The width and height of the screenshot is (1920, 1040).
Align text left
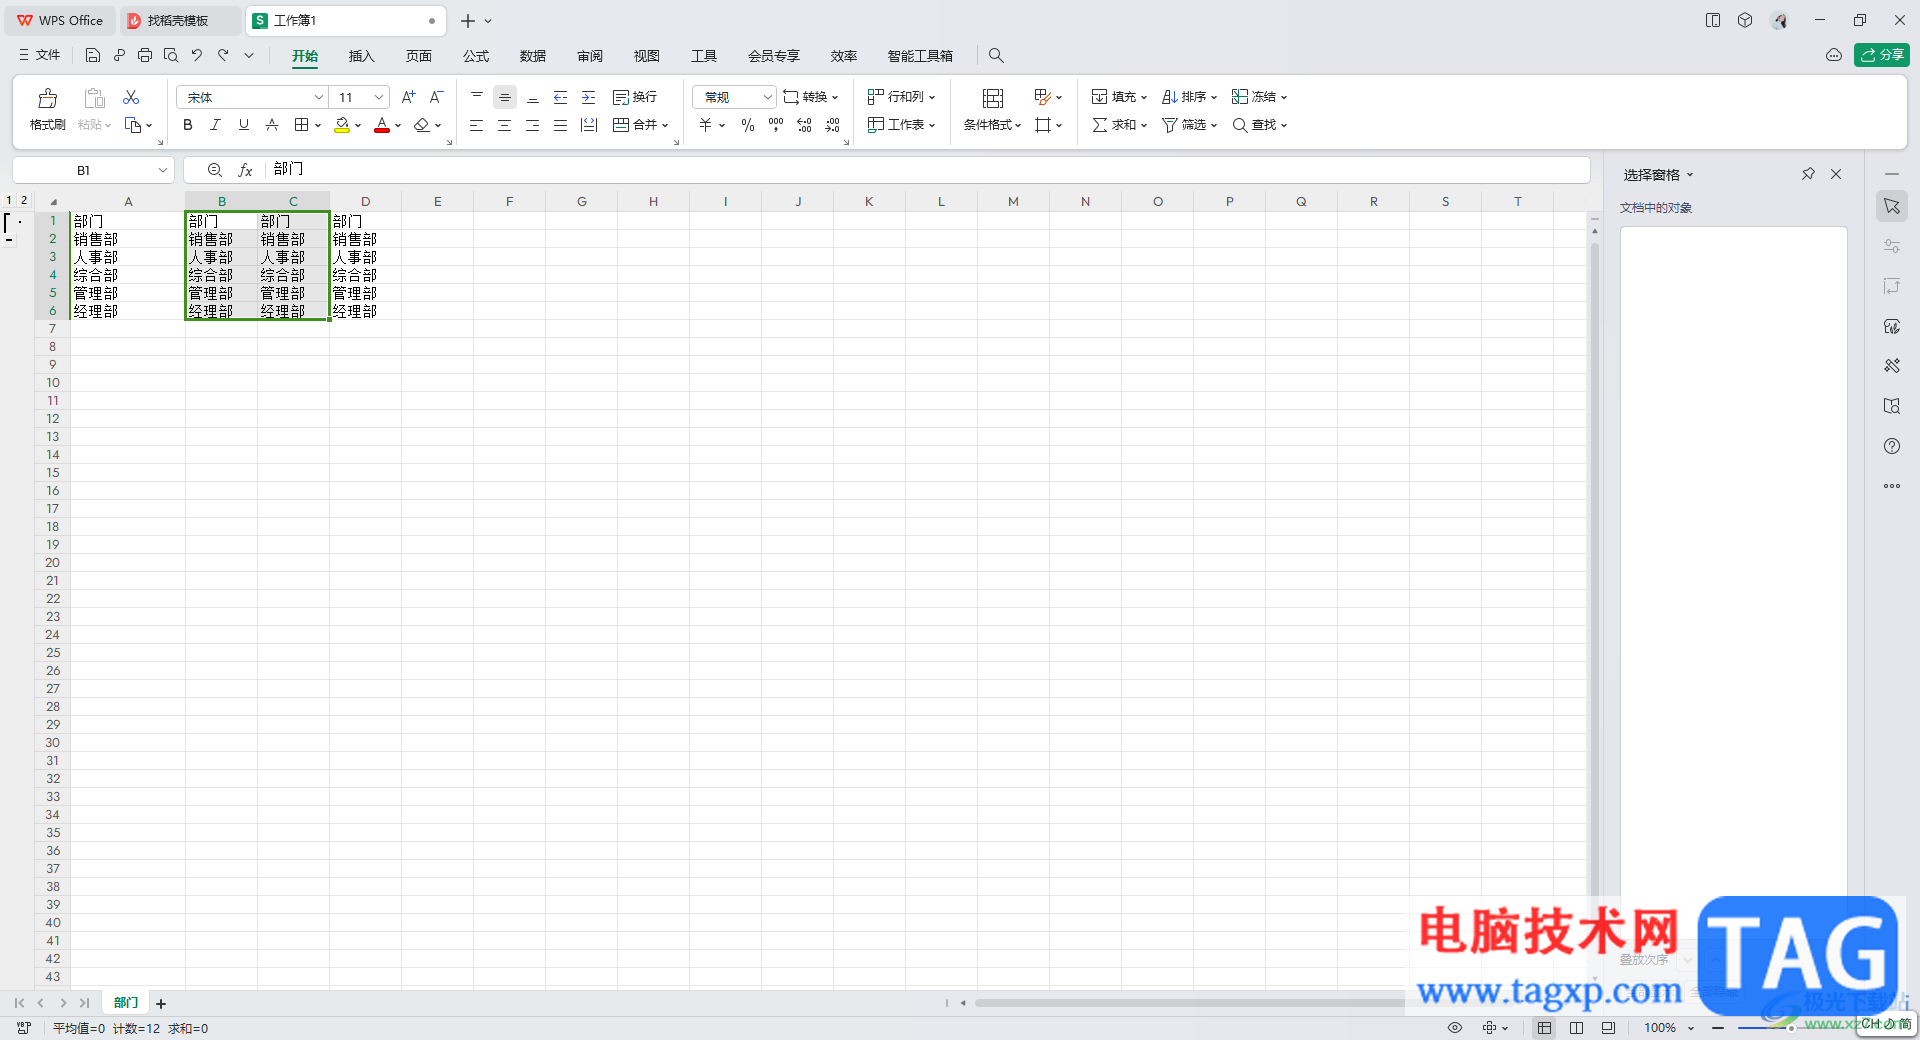[477, 125]
